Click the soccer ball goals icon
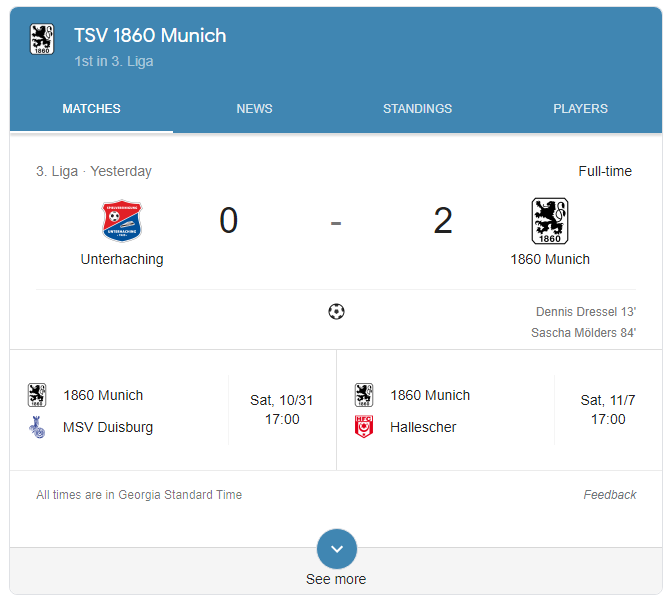 336,312
